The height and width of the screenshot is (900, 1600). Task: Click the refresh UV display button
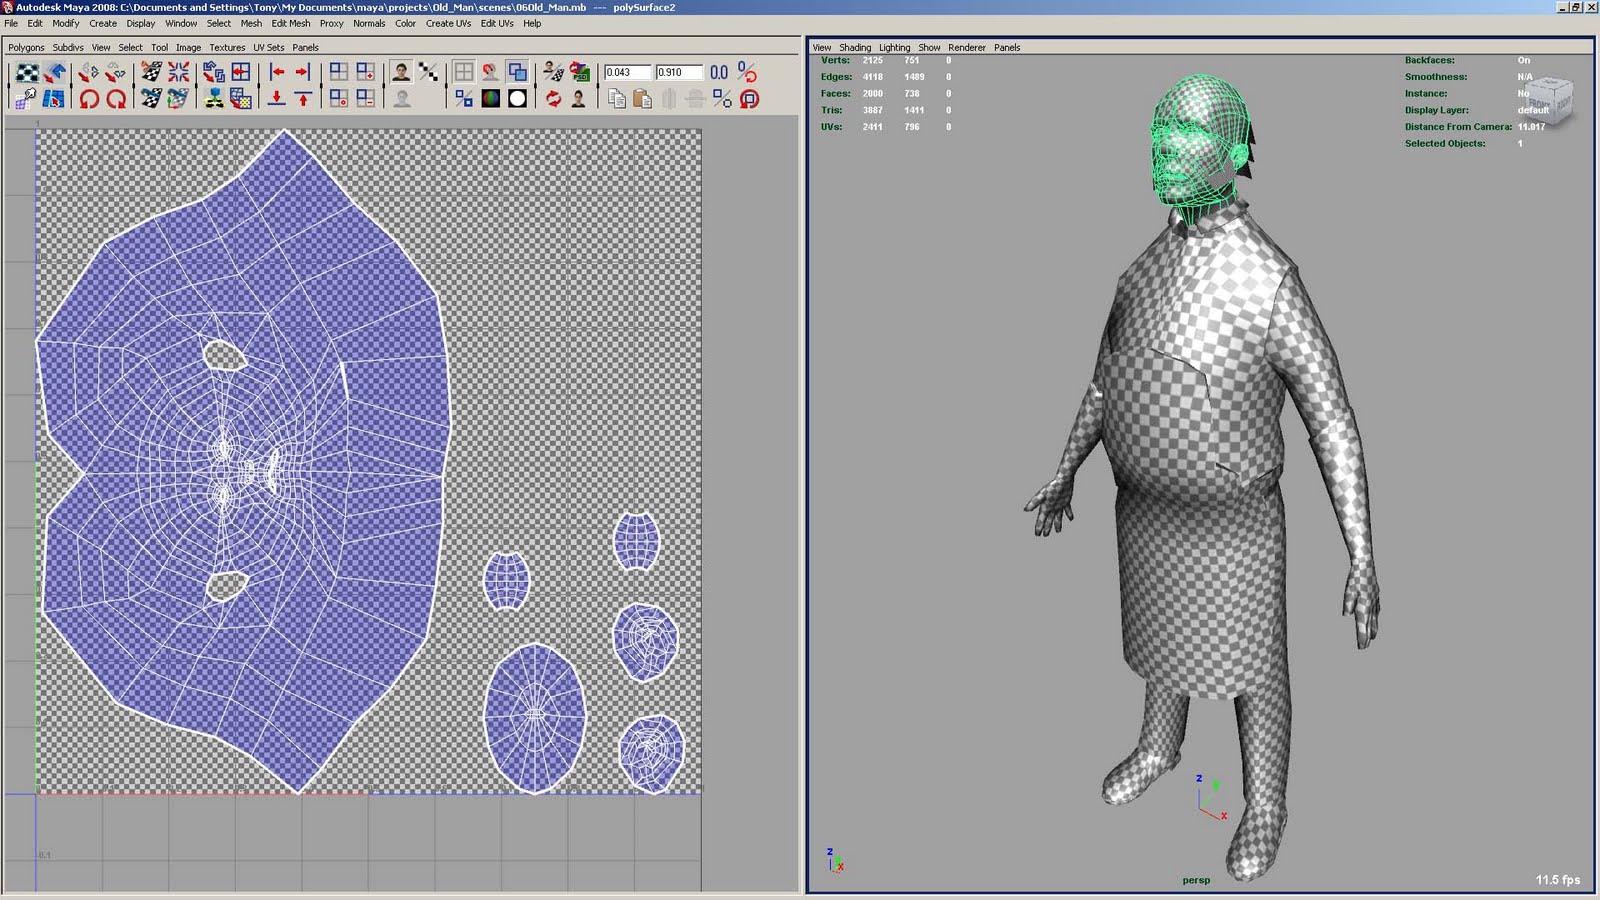pos(555,100)
